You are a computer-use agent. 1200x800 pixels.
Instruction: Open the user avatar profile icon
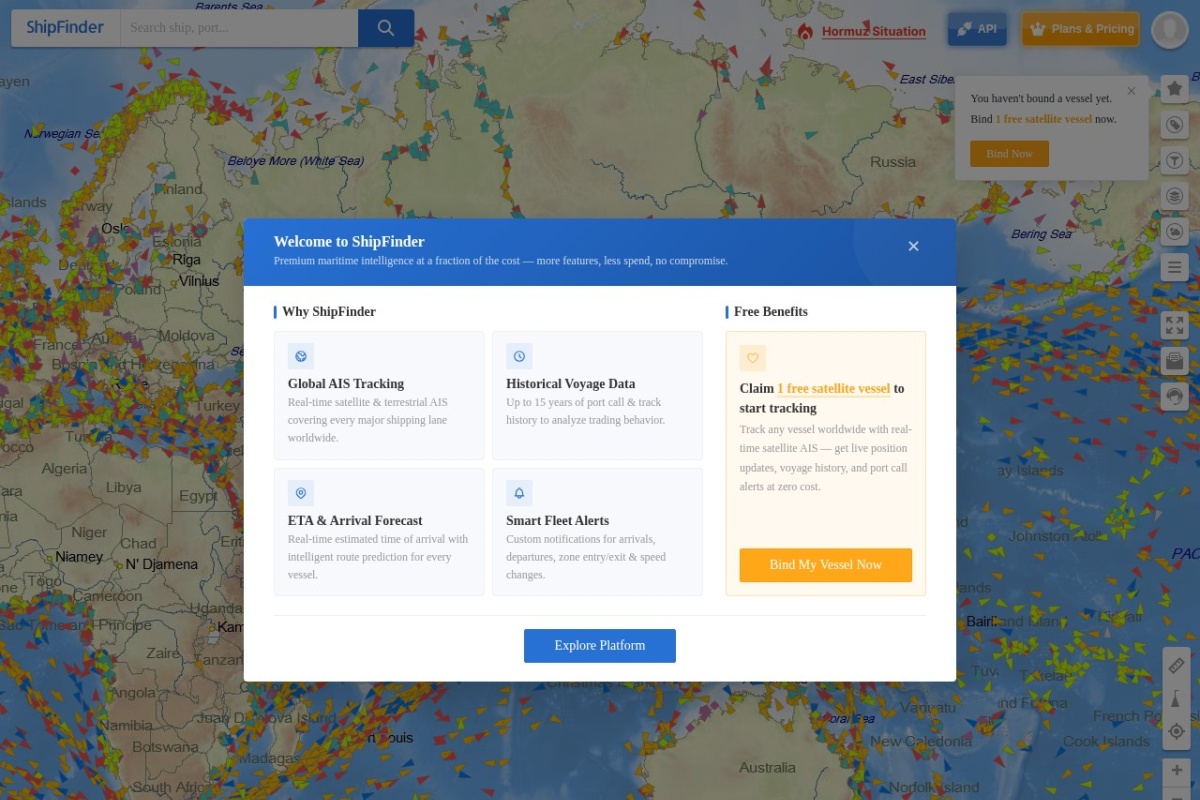tap(1169, 29)
